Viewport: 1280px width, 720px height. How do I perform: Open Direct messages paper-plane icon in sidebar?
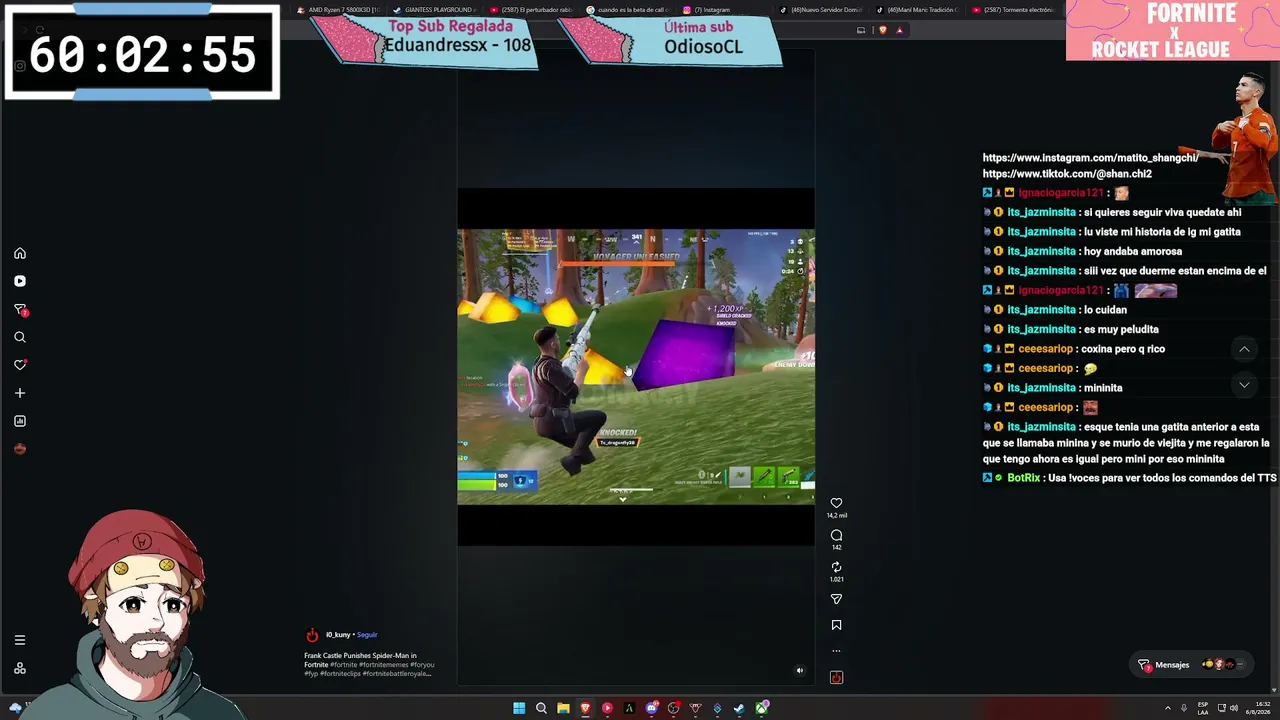(20, 310)
